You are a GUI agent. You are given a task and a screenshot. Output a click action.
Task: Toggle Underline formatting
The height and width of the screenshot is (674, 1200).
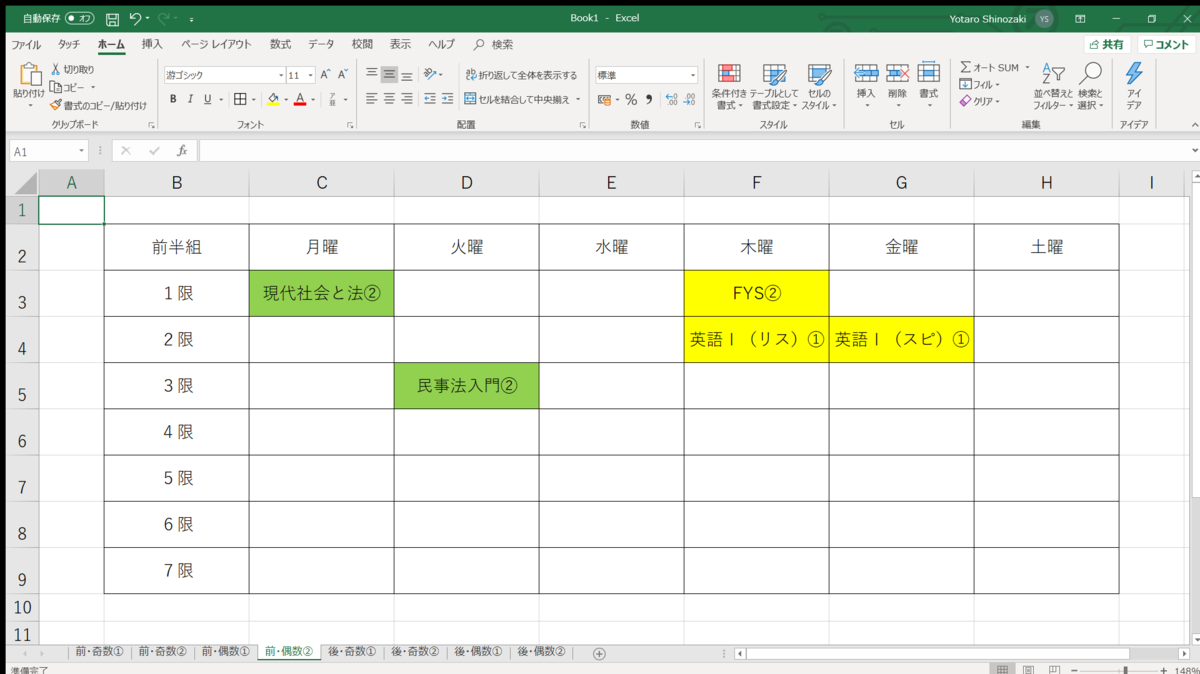207,99
